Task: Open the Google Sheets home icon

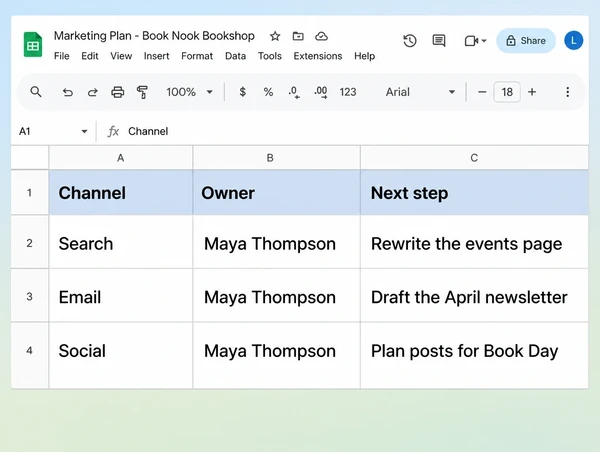Action: pyautogui.click(x=33, y=45)
